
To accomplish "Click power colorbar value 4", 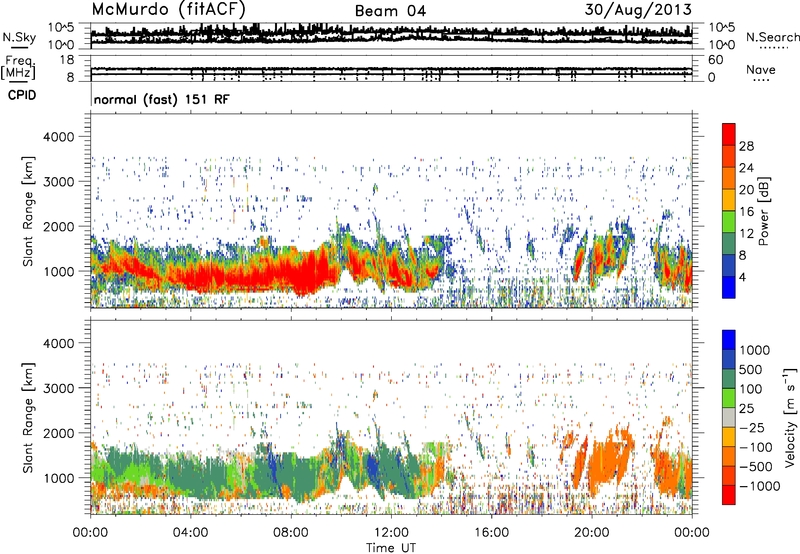I will (742, 277).
